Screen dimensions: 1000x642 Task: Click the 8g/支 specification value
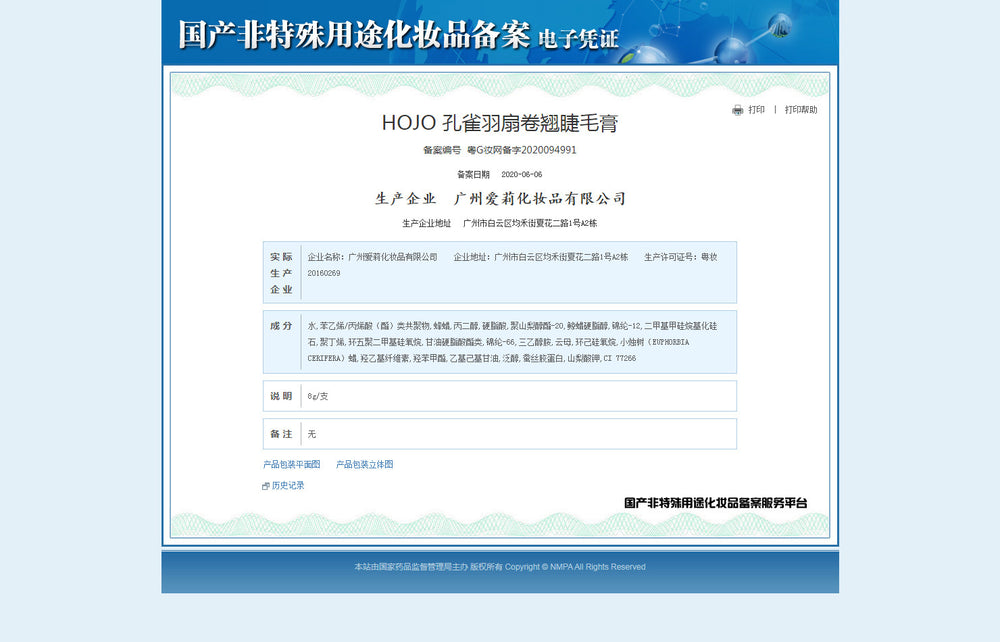click(x=318, y=396)
